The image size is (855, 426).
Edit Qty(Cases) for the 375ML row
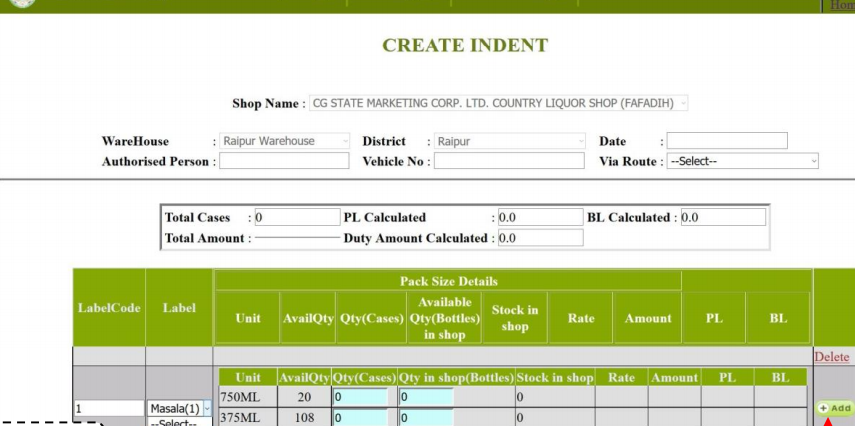click(x=360, y=418)
